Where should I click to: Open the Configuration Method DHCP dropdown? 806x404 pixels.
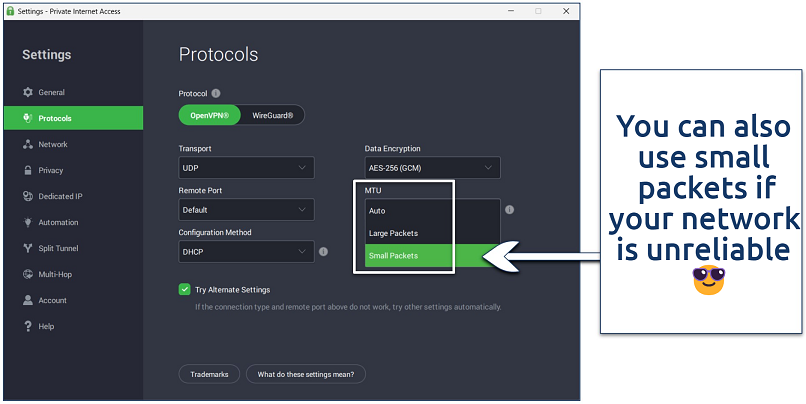coord(246,252)
